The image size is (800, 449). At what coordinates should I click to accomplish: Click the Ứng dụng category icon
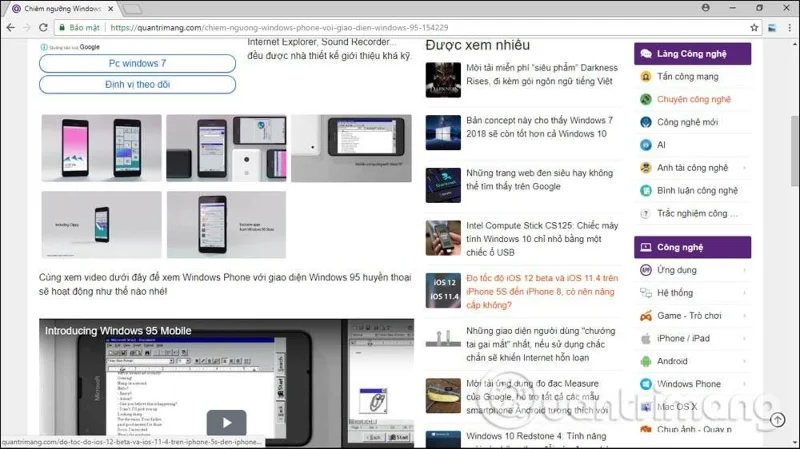click(646, 270)
